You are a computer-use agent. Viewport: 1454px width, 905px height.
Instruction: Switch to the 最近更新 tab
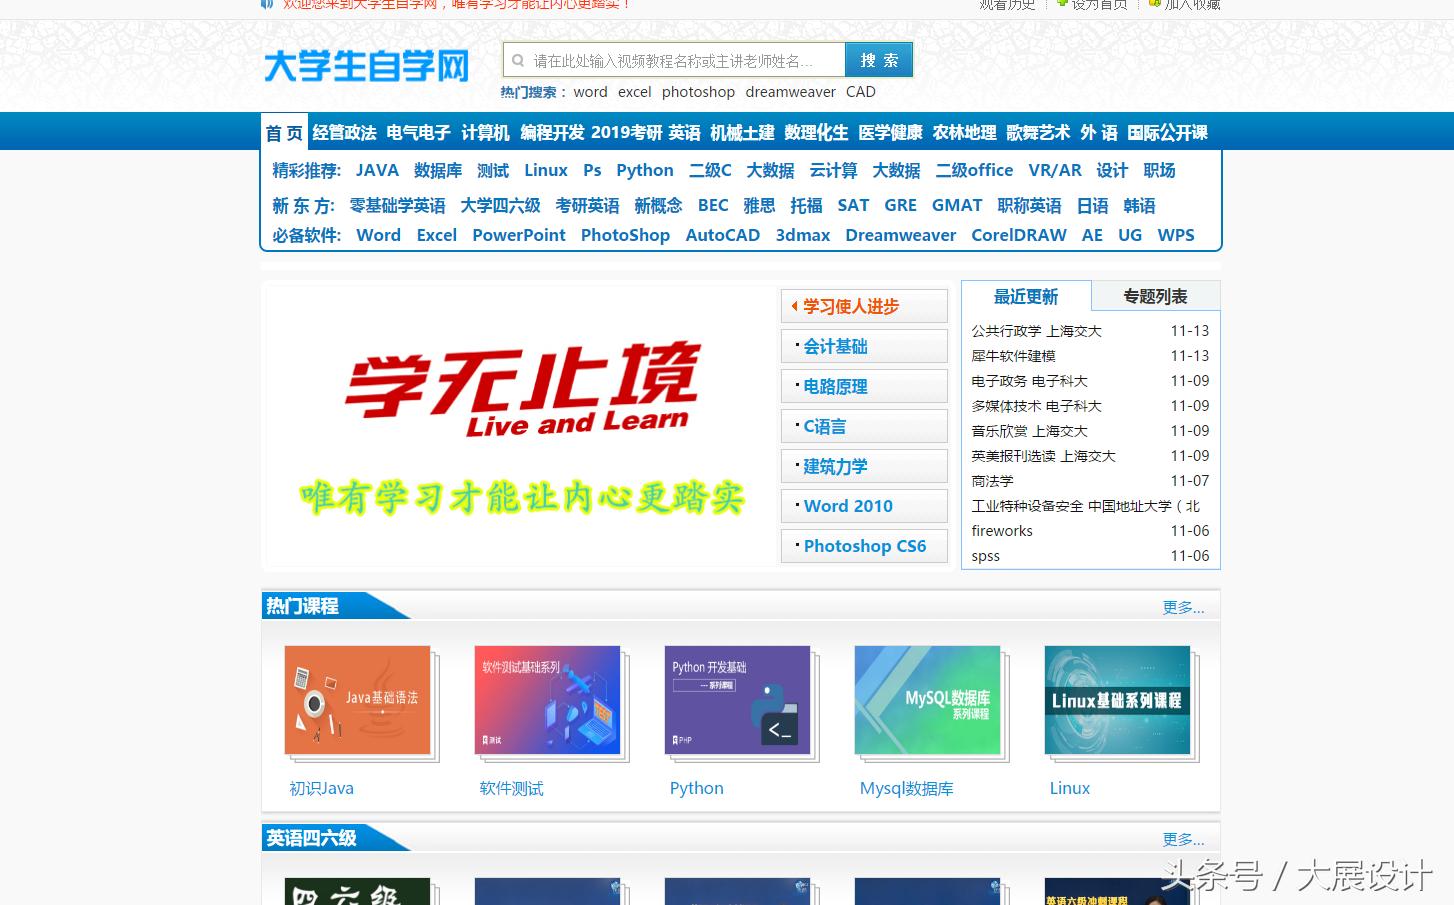tap(1026, 296)
